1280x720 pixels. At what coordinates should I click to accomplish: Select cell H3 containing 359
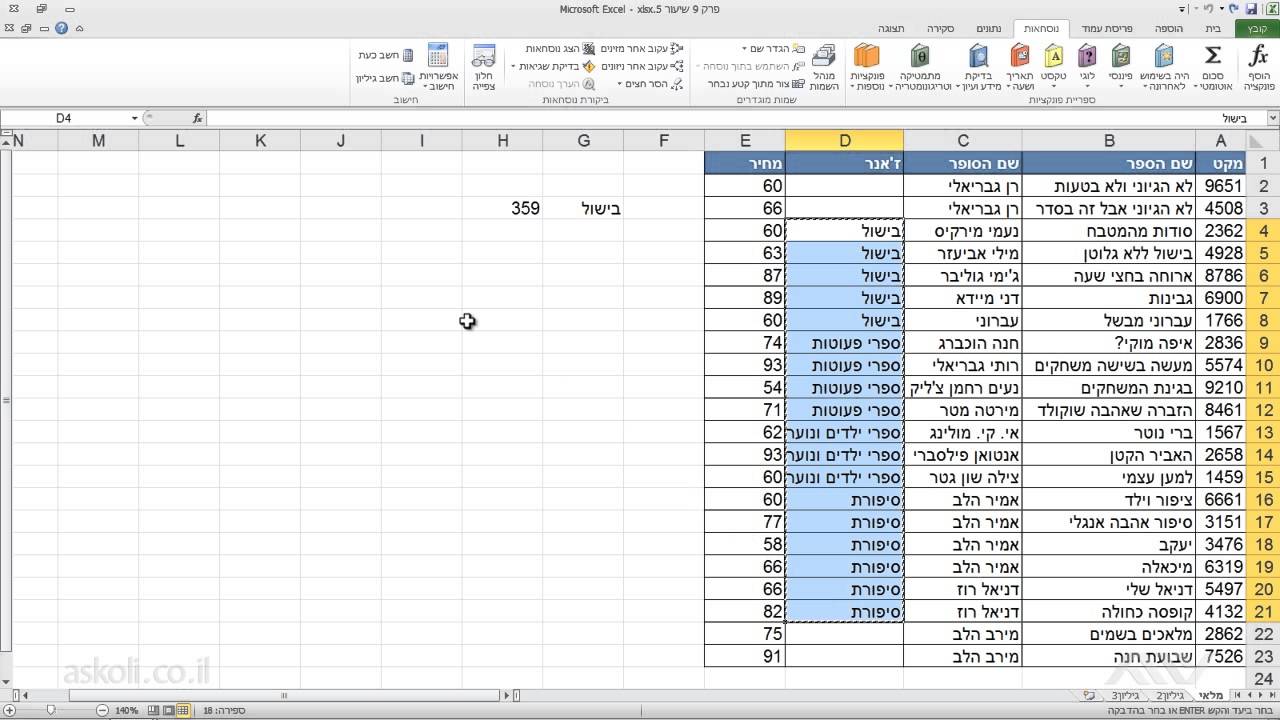(502, 208)
